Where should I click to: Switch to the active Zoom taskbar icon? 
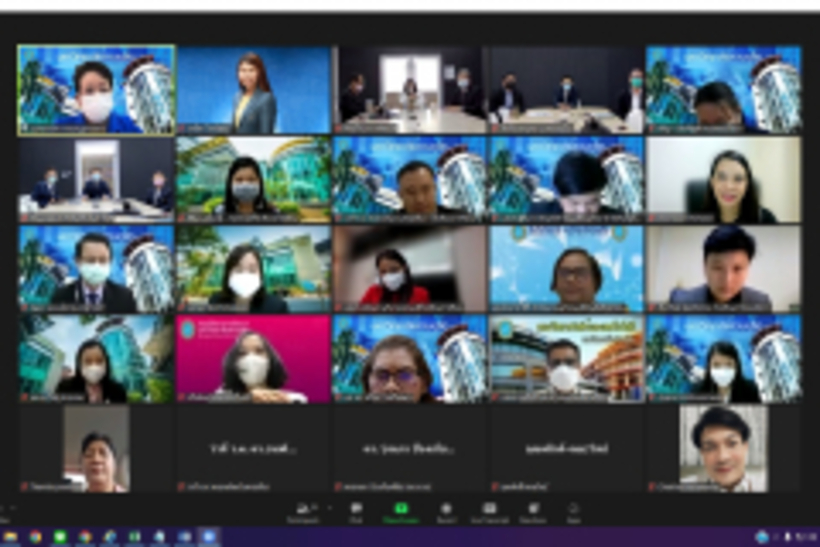pyautogui.click(x=209, y=537)
